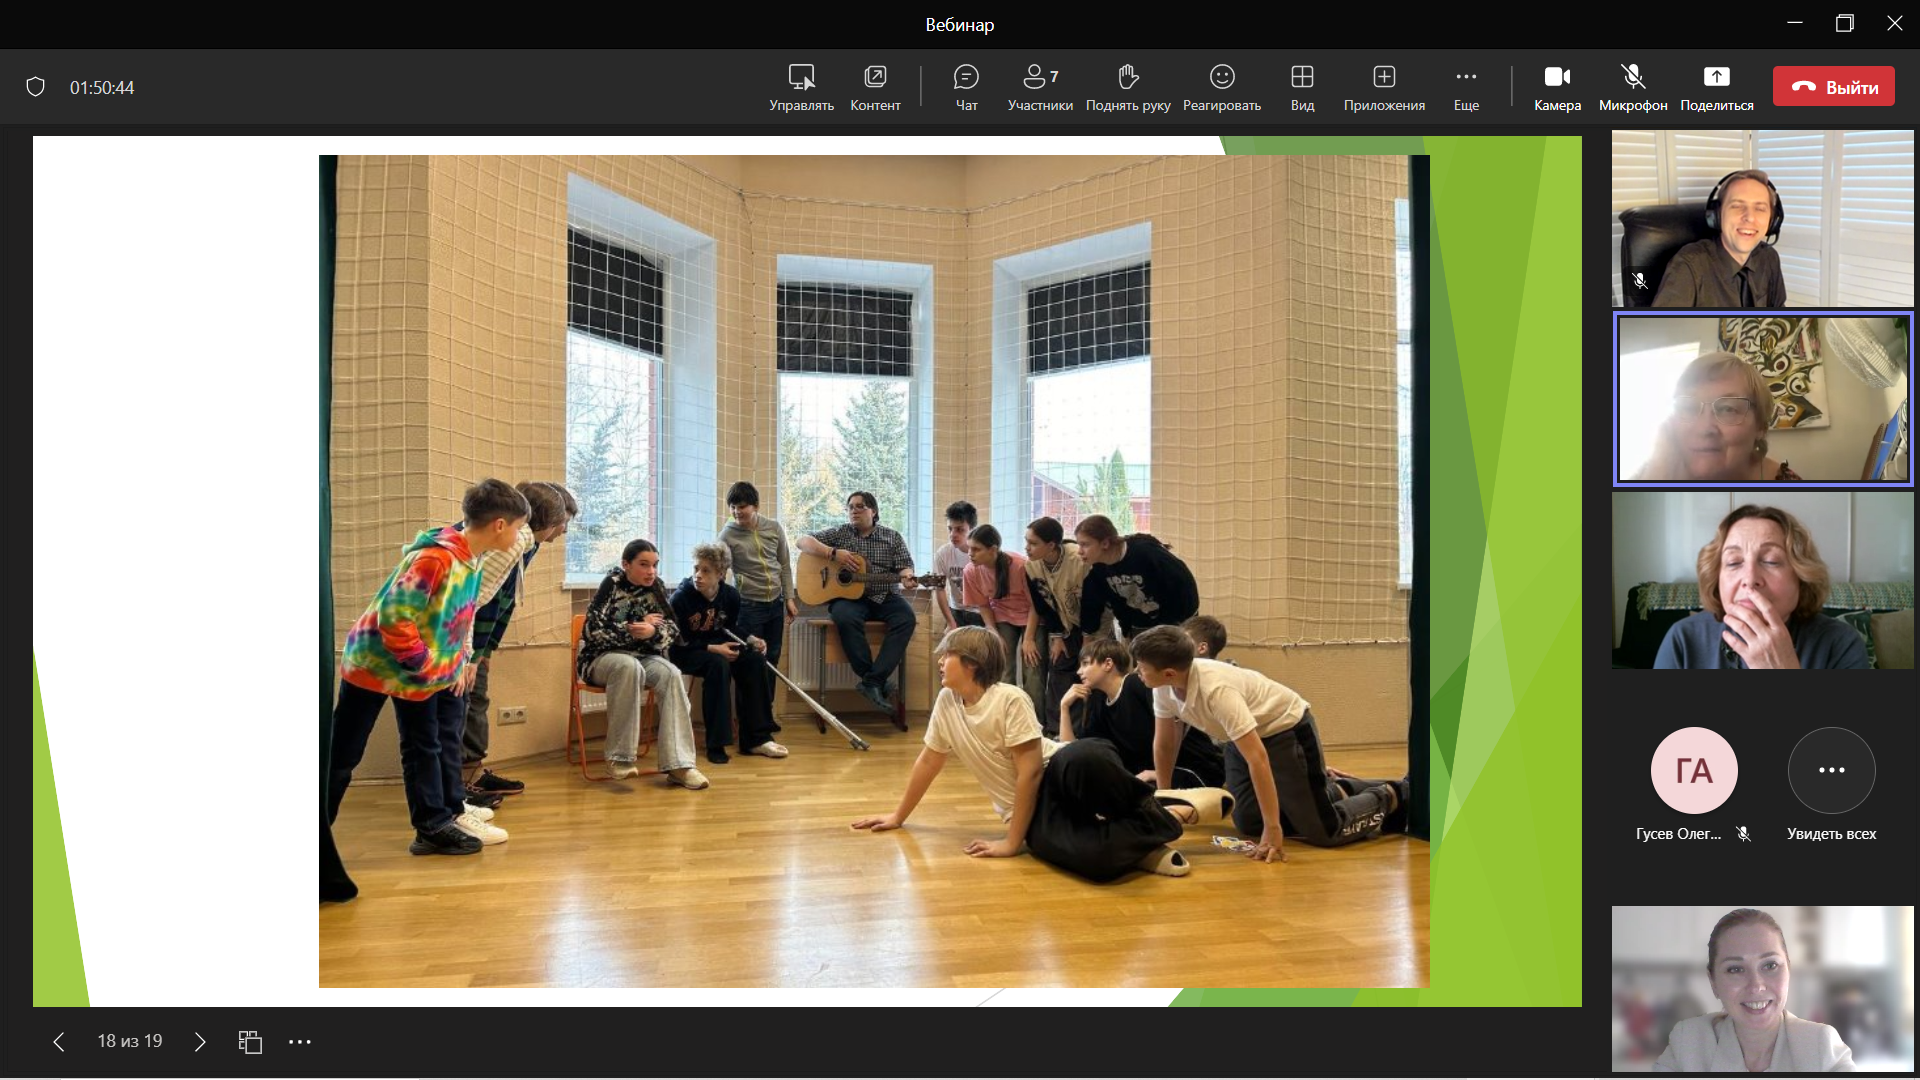Open the Приложения apps icon
The image size is (1920, 1080).
tap(1384, 87)
